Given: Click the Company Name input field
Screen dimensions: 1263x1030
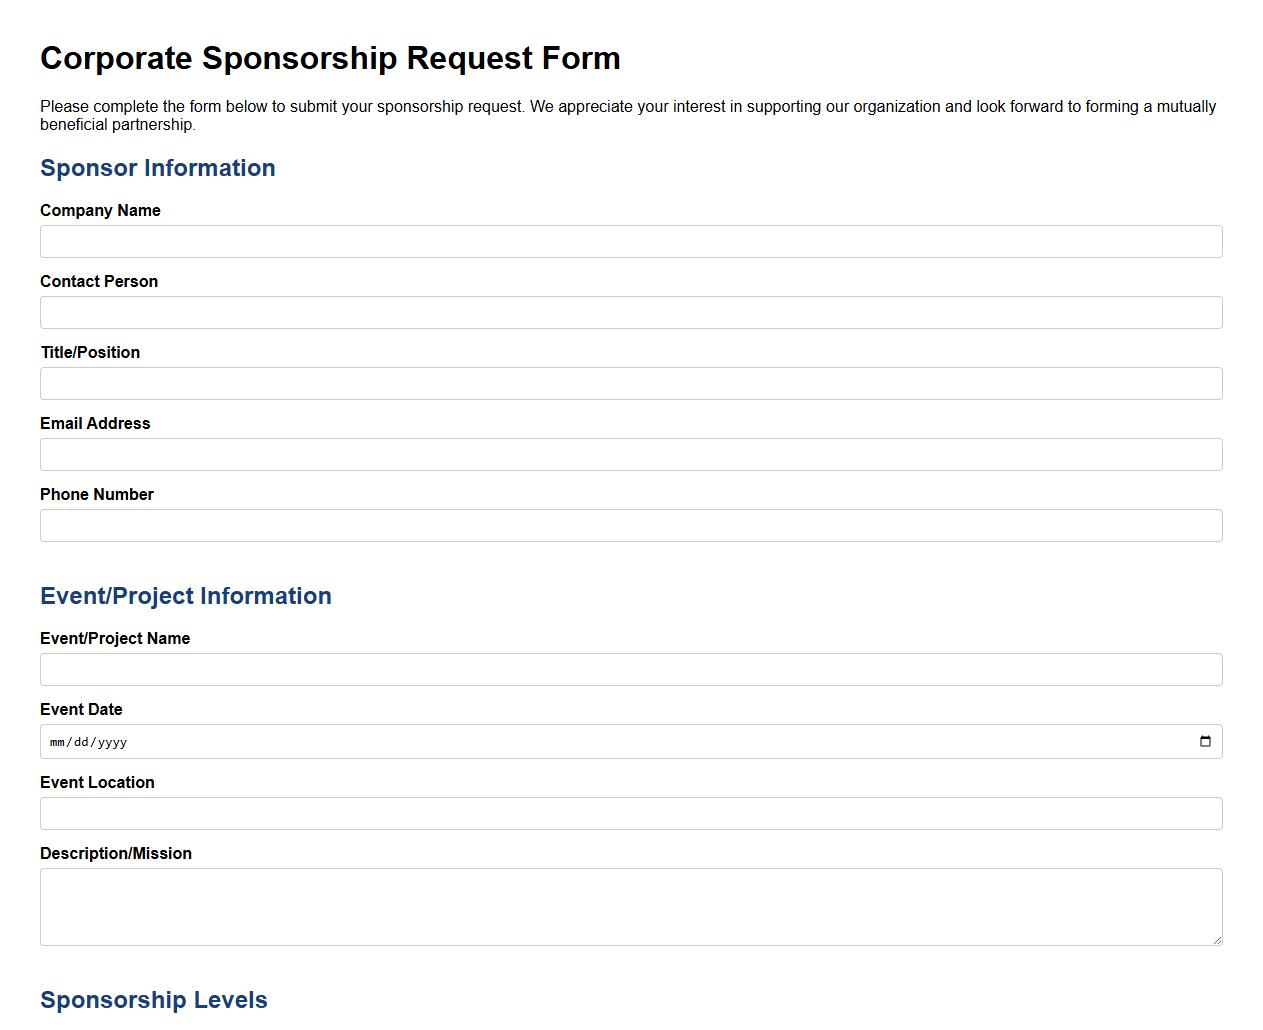Looking at the screenshot, I should [x=630, y=241].
